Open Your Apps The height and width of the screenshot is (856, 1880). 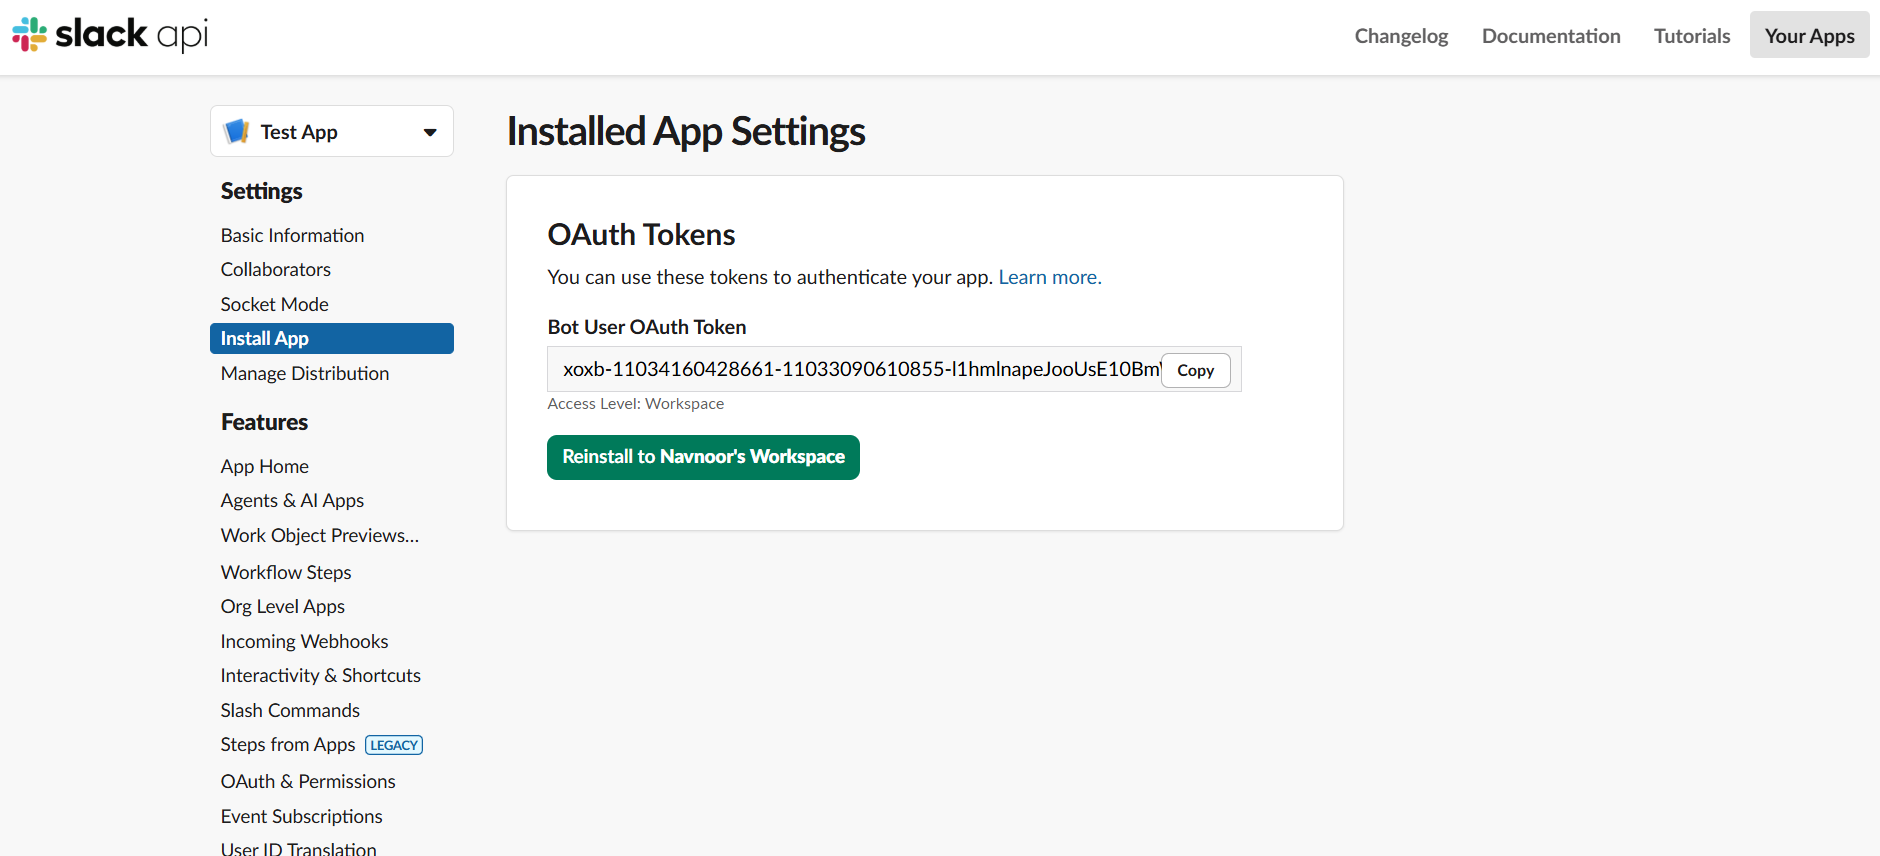(x=1809, y=35)
